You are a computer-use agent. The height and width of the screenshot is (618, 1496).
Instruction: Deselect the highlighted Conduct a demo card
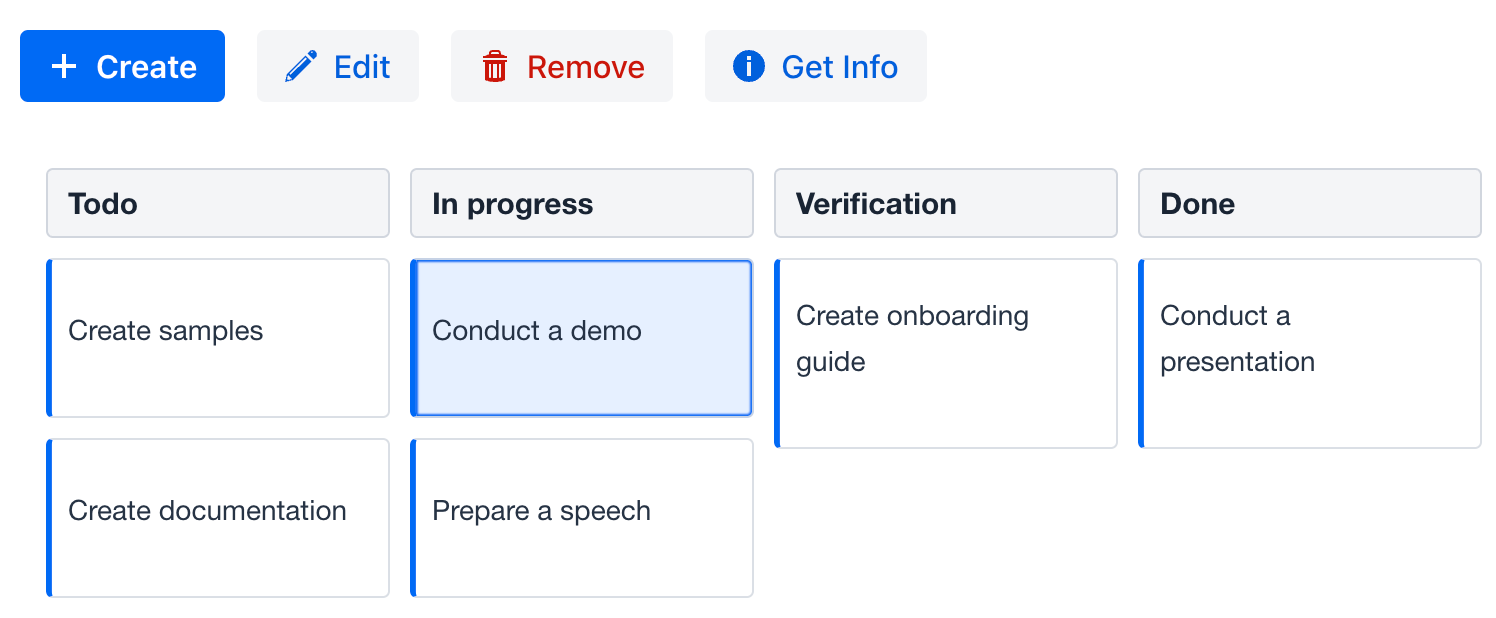pos(581,338)
